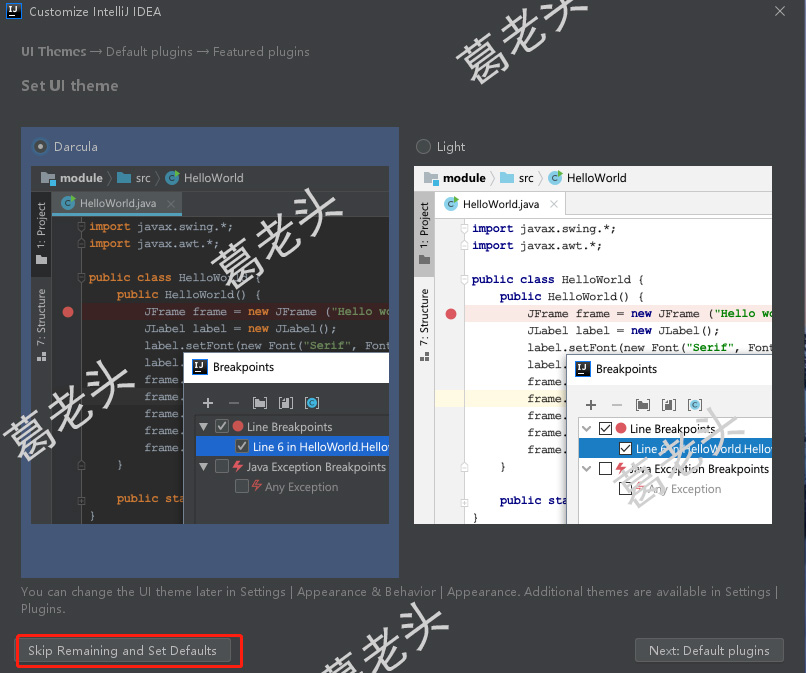Click HelloWorld class icon in Darcula breadcrumb
This screenshot has height=673, width=806.
click(x=172, y=178)
